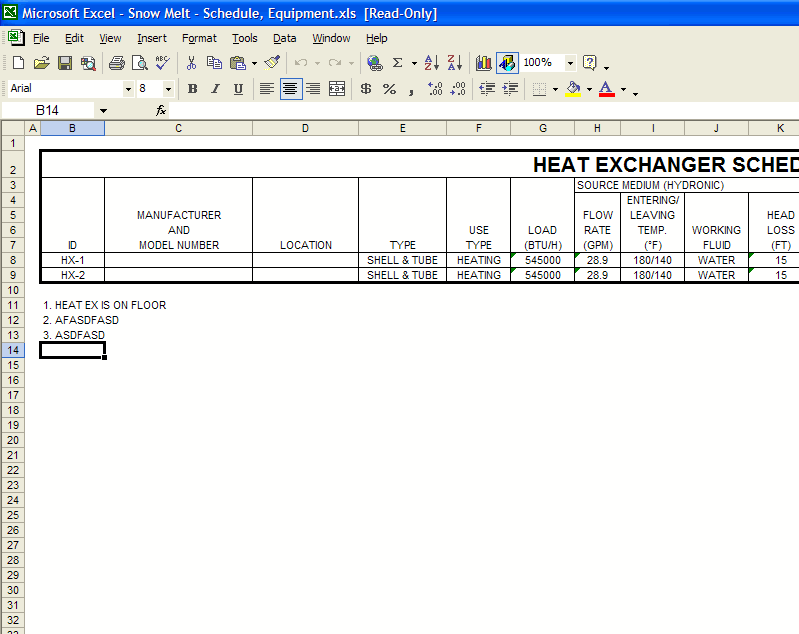
Task: Open the Paste options dropdown arrow
Action: tap(254, 63)
